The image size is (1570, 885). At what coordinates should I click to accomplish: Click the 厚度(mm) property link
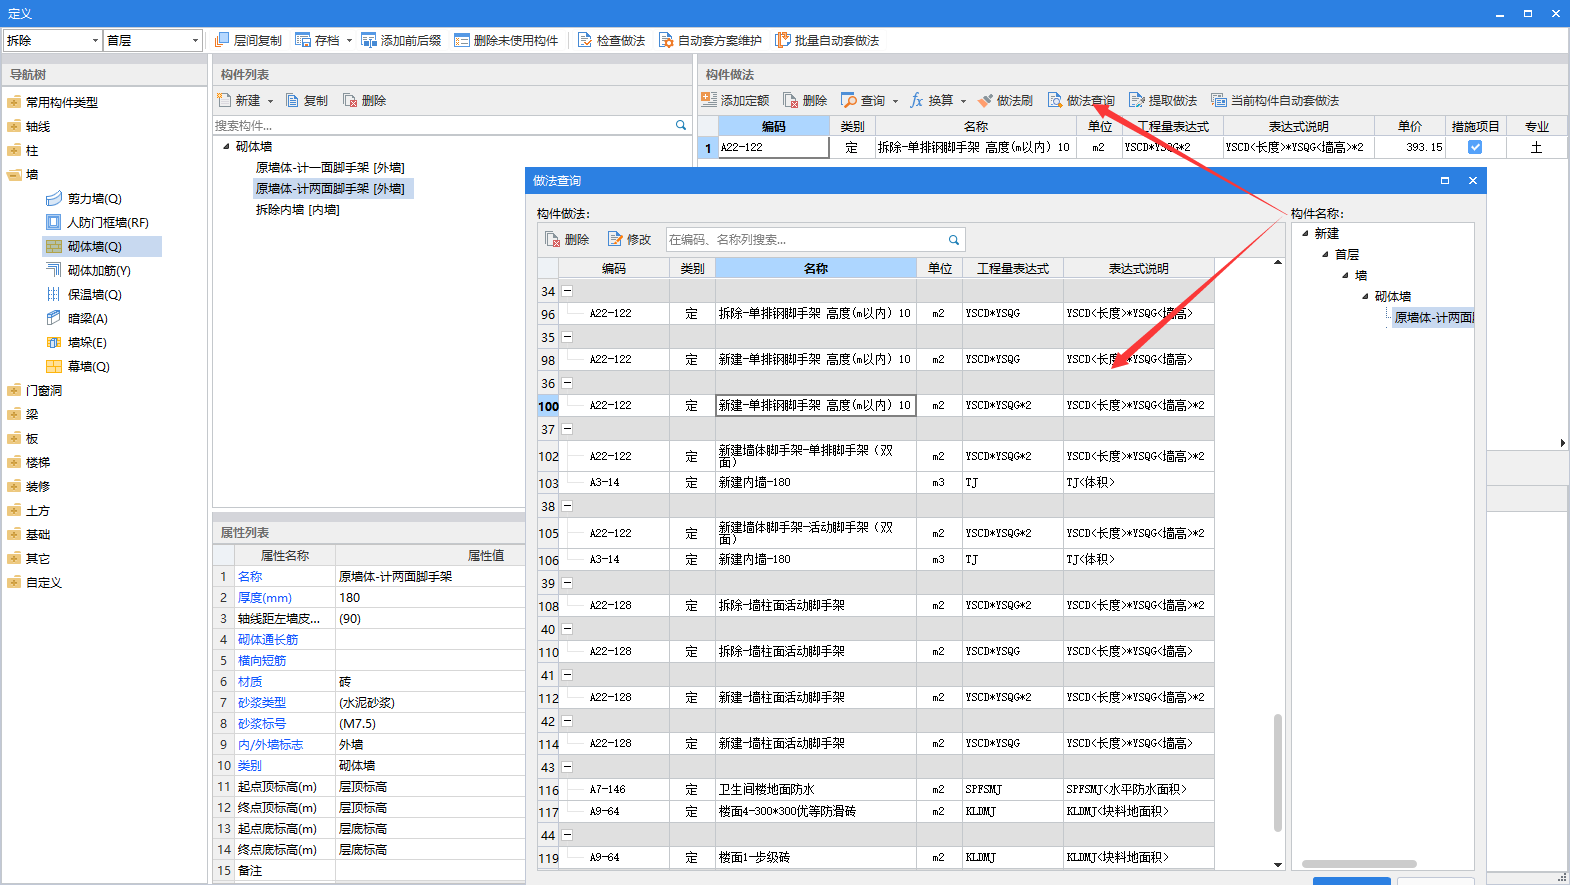coord(264,597)
